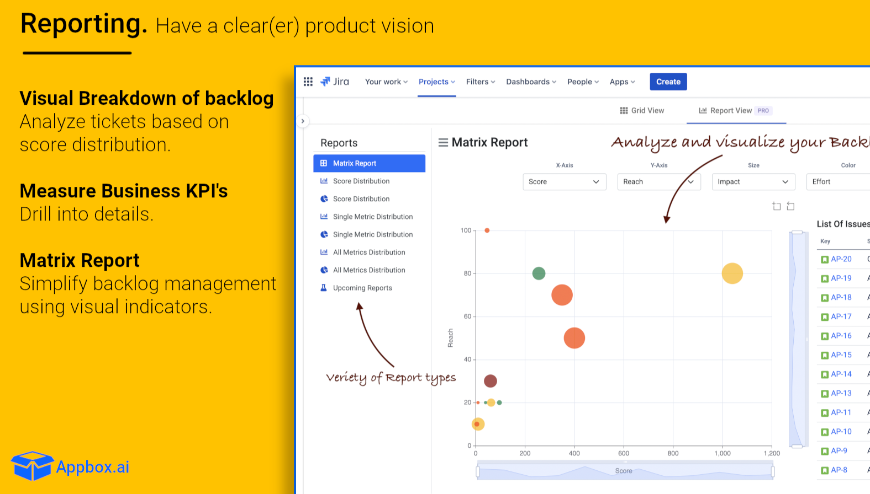Click the green bubble at Reach 80
The image size is (870, 494).
point(538,273)
